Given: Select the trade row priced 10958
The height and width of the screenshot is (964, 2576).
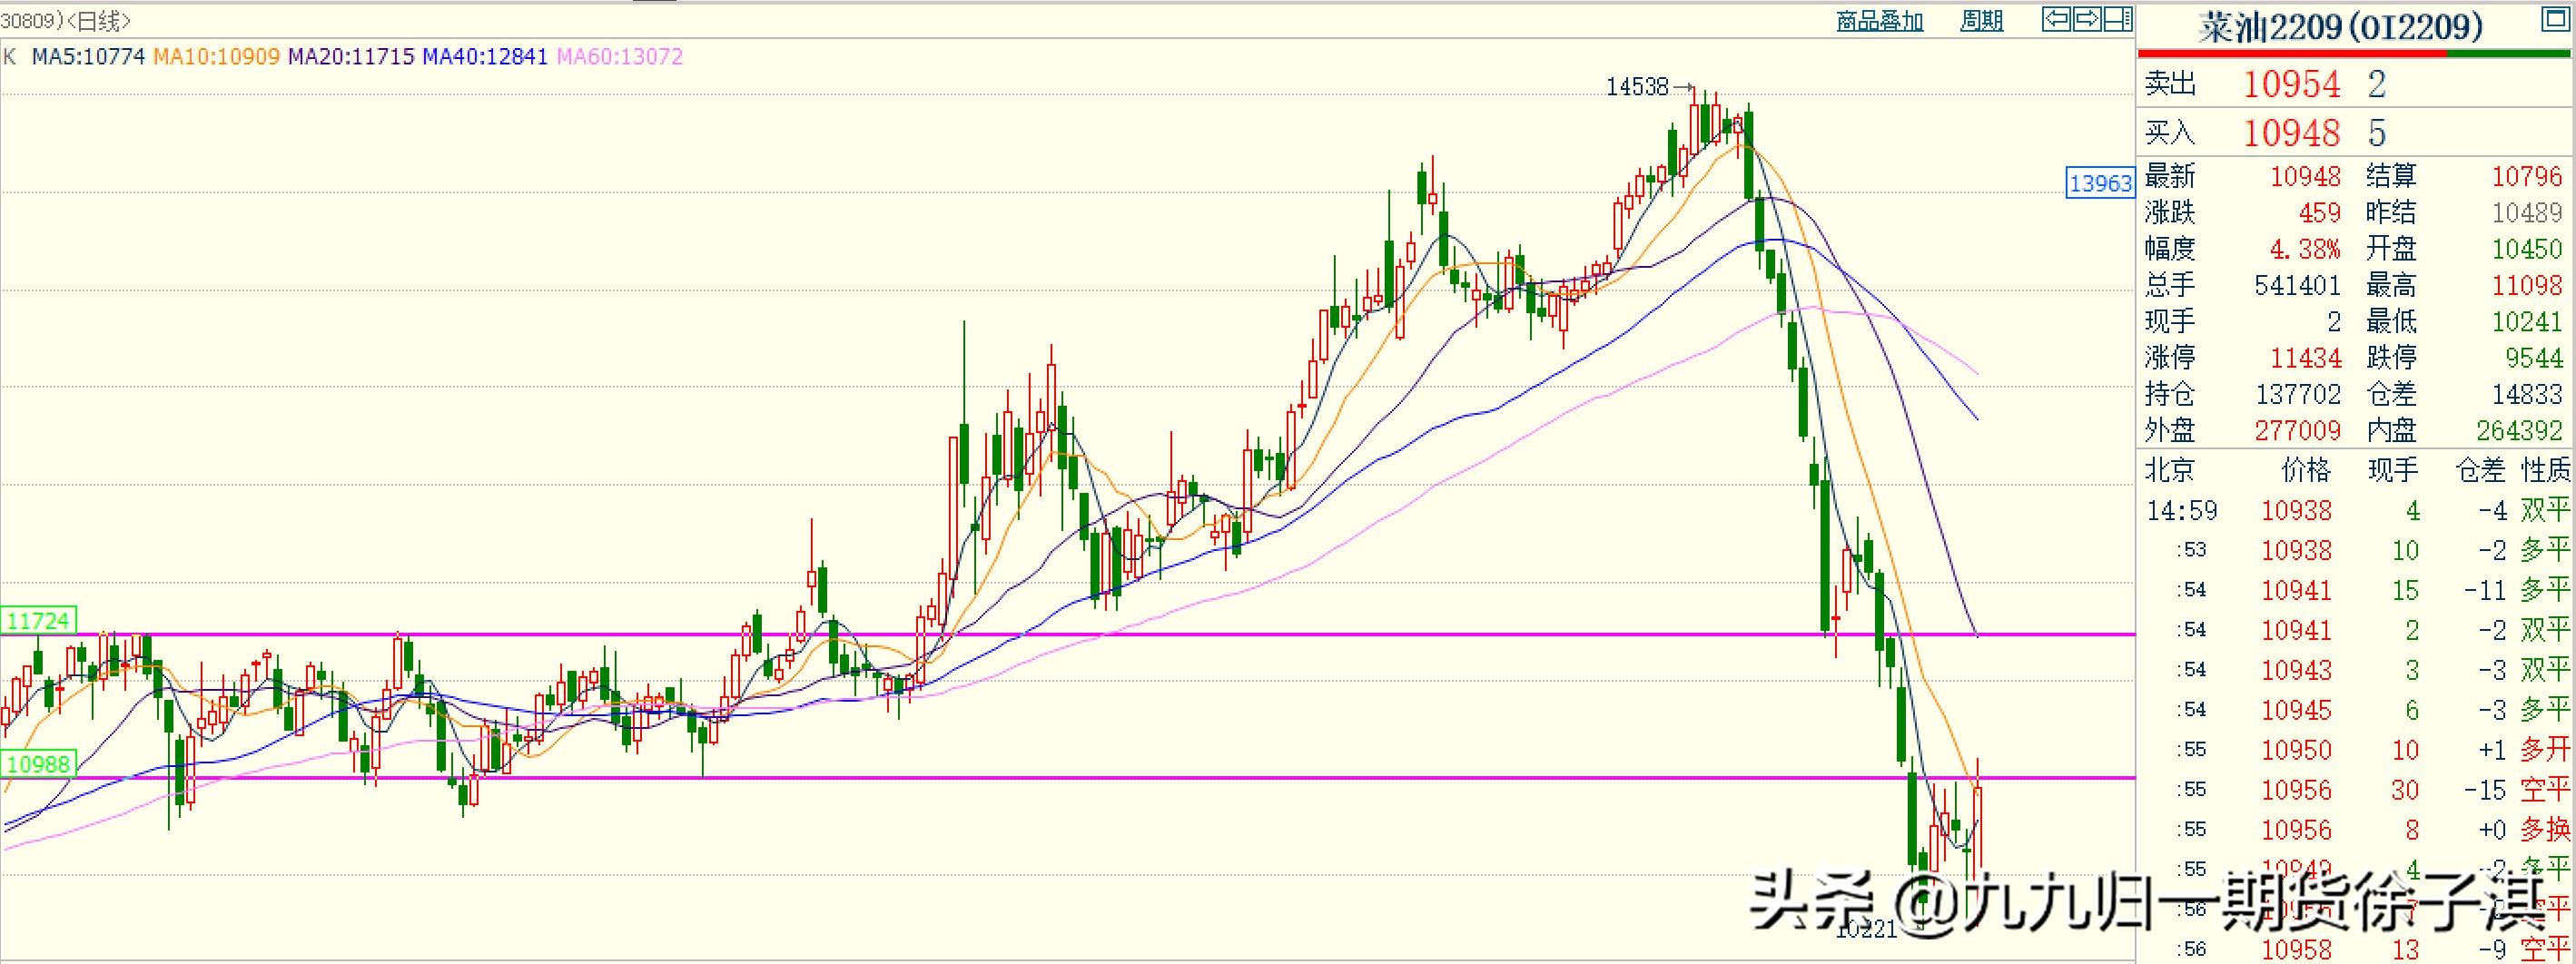Looking at the screenshot, I should pyautogui.click(x=2357, y=949).
